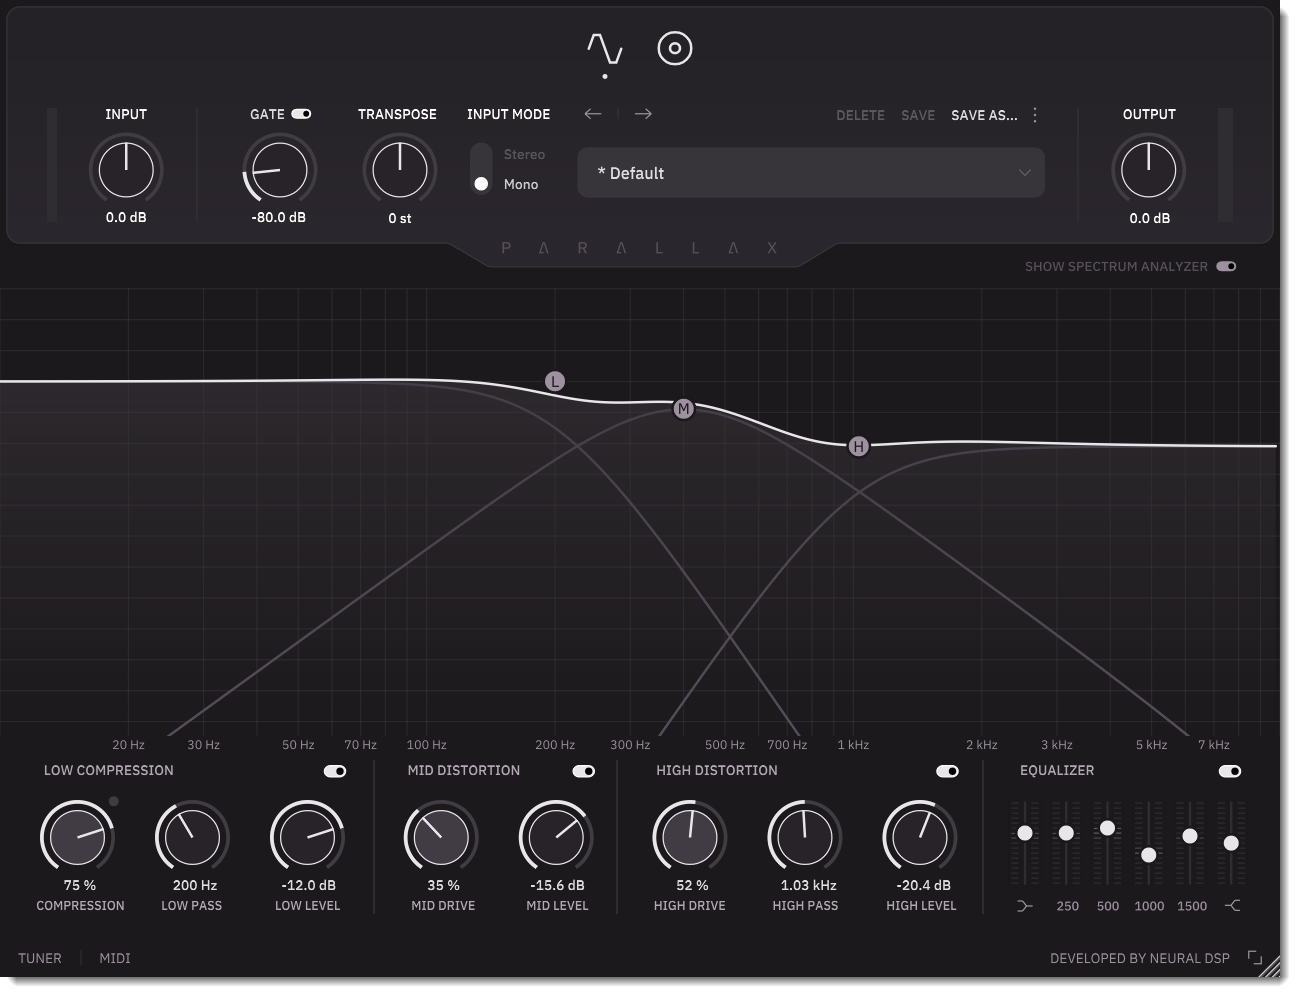Viewport: 1297px width, 994px height.
Task: Toggle the Gate switch
Action: 301,114
